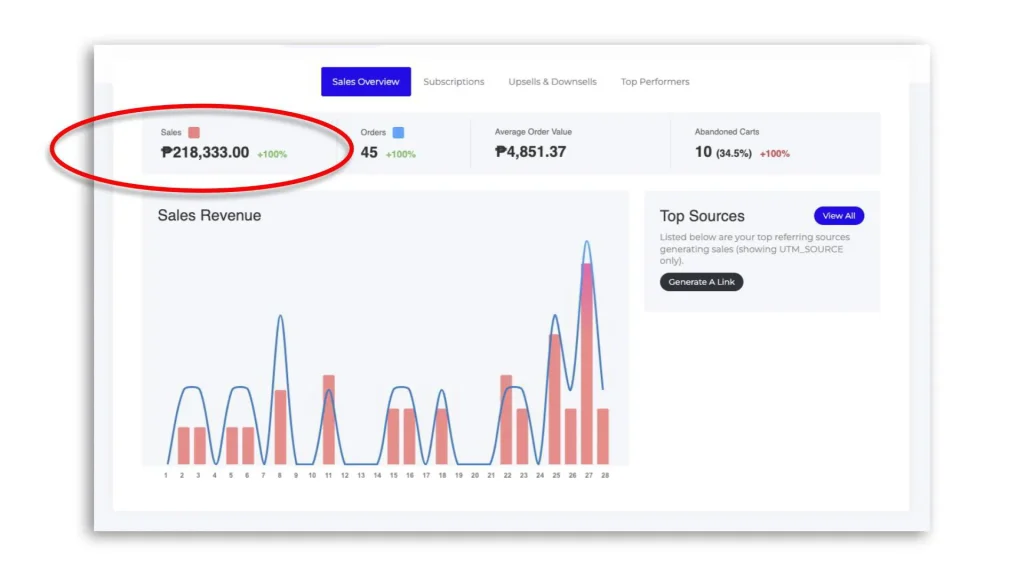Click the Sales Revenue chart title

(x=209, y=216)
